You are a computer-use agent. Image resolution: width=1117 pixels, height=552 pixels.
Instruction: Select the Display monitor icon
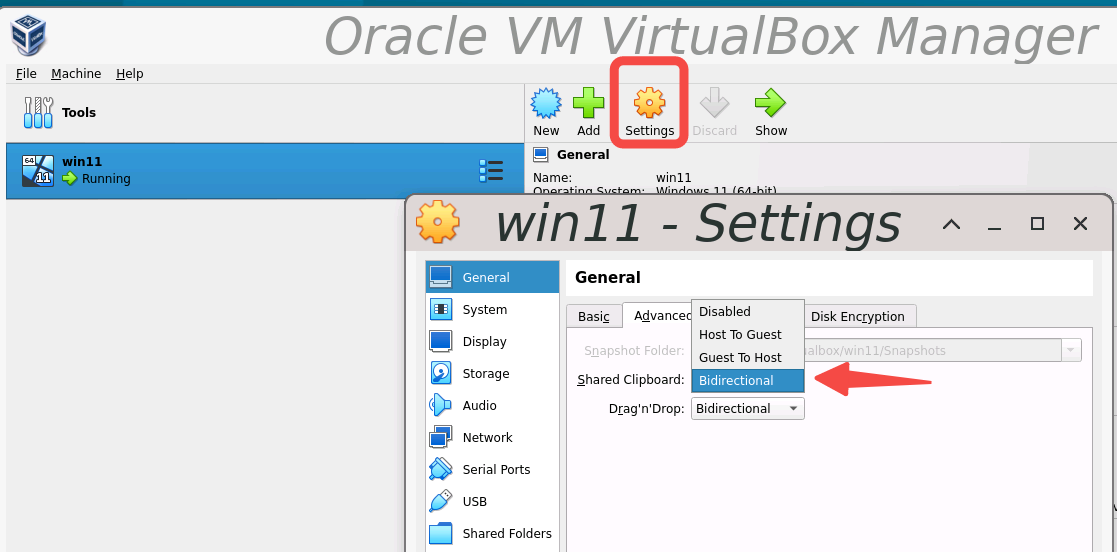tap(441, 341)
